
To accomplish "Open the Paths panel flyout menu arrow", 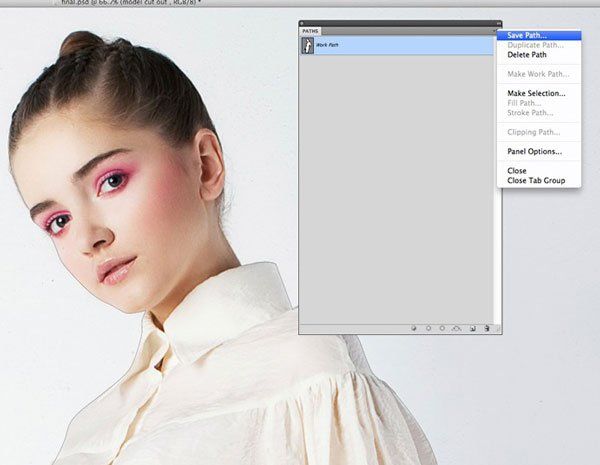I will (495, 31).
